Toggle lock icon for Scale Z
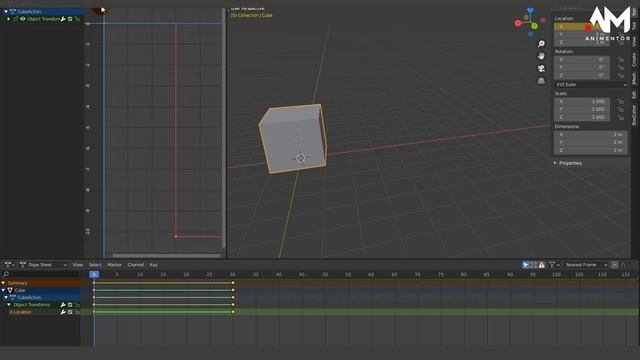This screenshot has height=360, width=640. click(621, 117)
